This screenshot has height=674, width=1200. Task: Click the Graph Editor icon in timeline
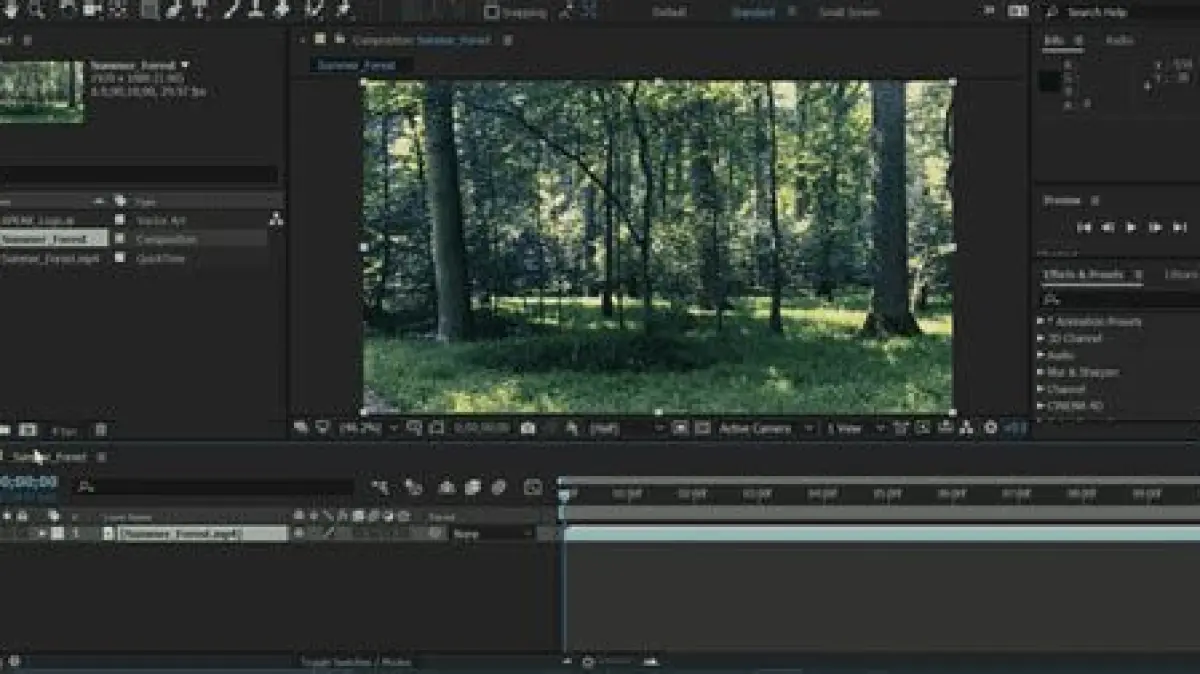[533, 487]
